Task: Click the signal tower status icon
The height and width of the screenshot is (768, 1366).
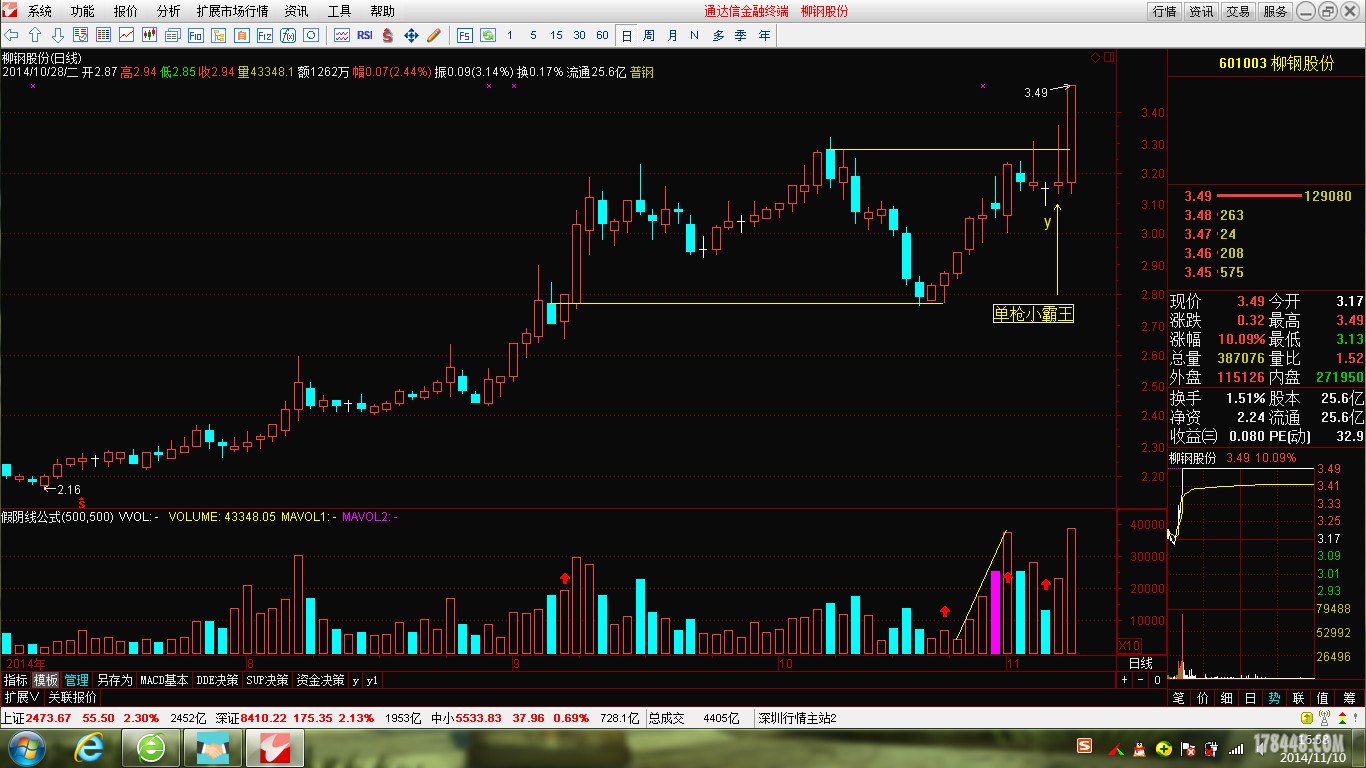Action: click(1323, 719)
